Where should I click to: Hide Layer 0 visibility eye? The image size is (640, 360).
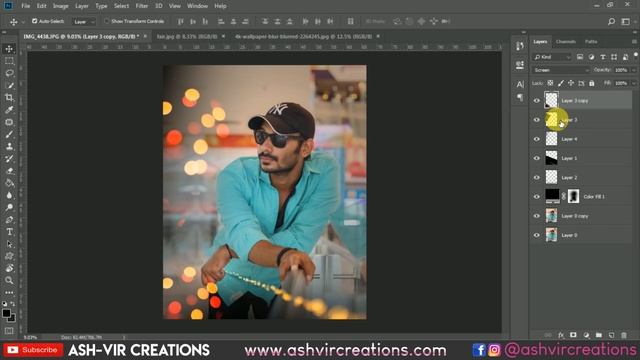(x=537, y=235)
